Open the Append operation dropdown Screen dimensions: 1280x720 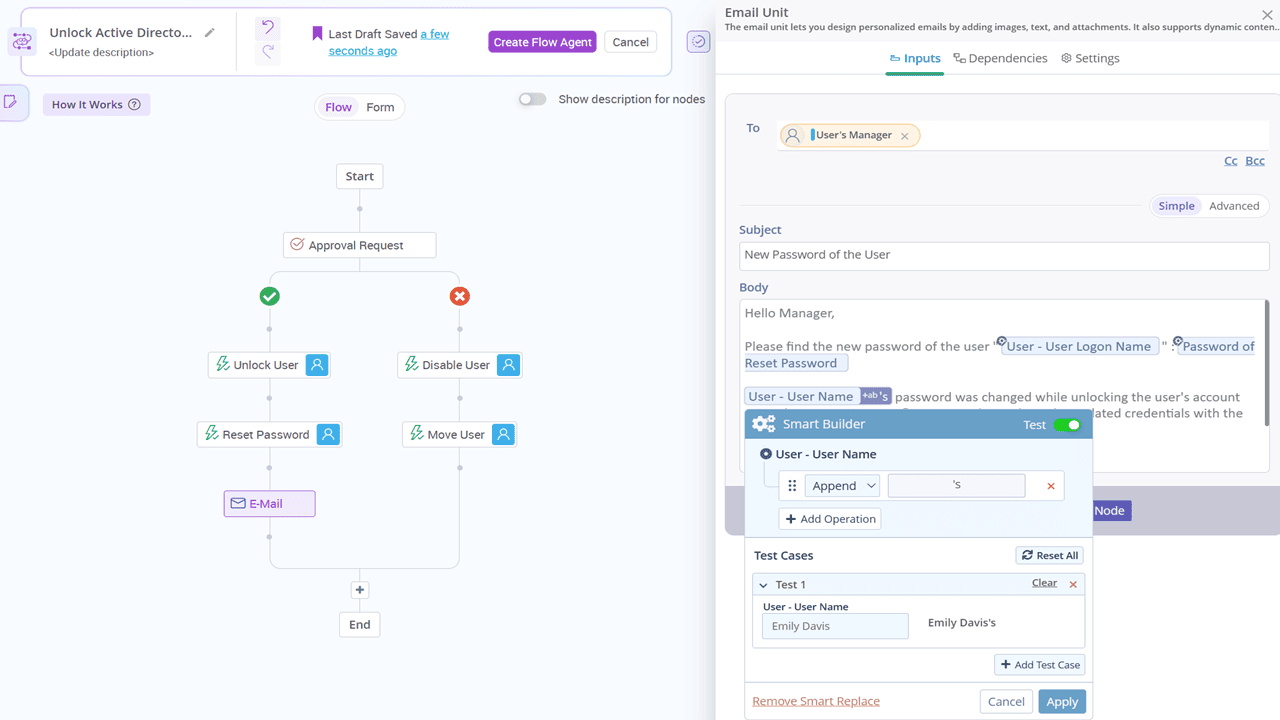tap(842, 485)
